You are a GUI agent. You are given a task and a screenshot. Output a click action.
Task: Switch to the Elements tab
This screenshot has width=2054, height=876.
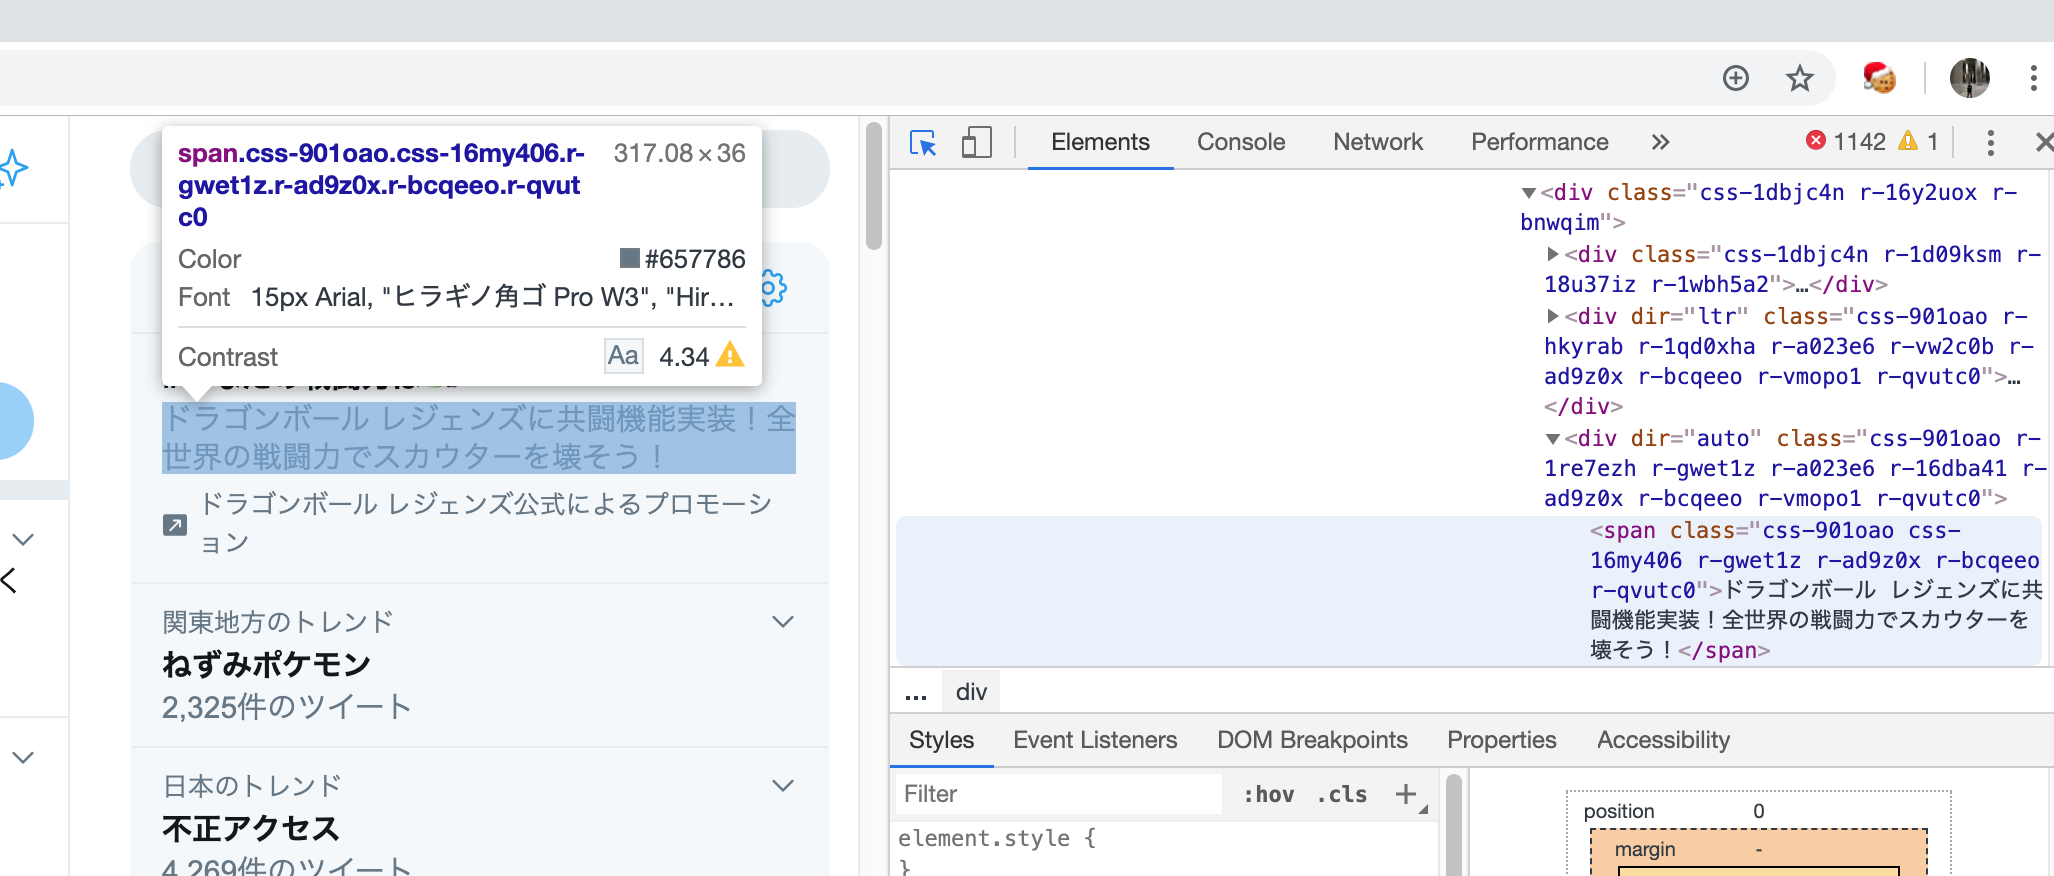tap(1100, 142)
